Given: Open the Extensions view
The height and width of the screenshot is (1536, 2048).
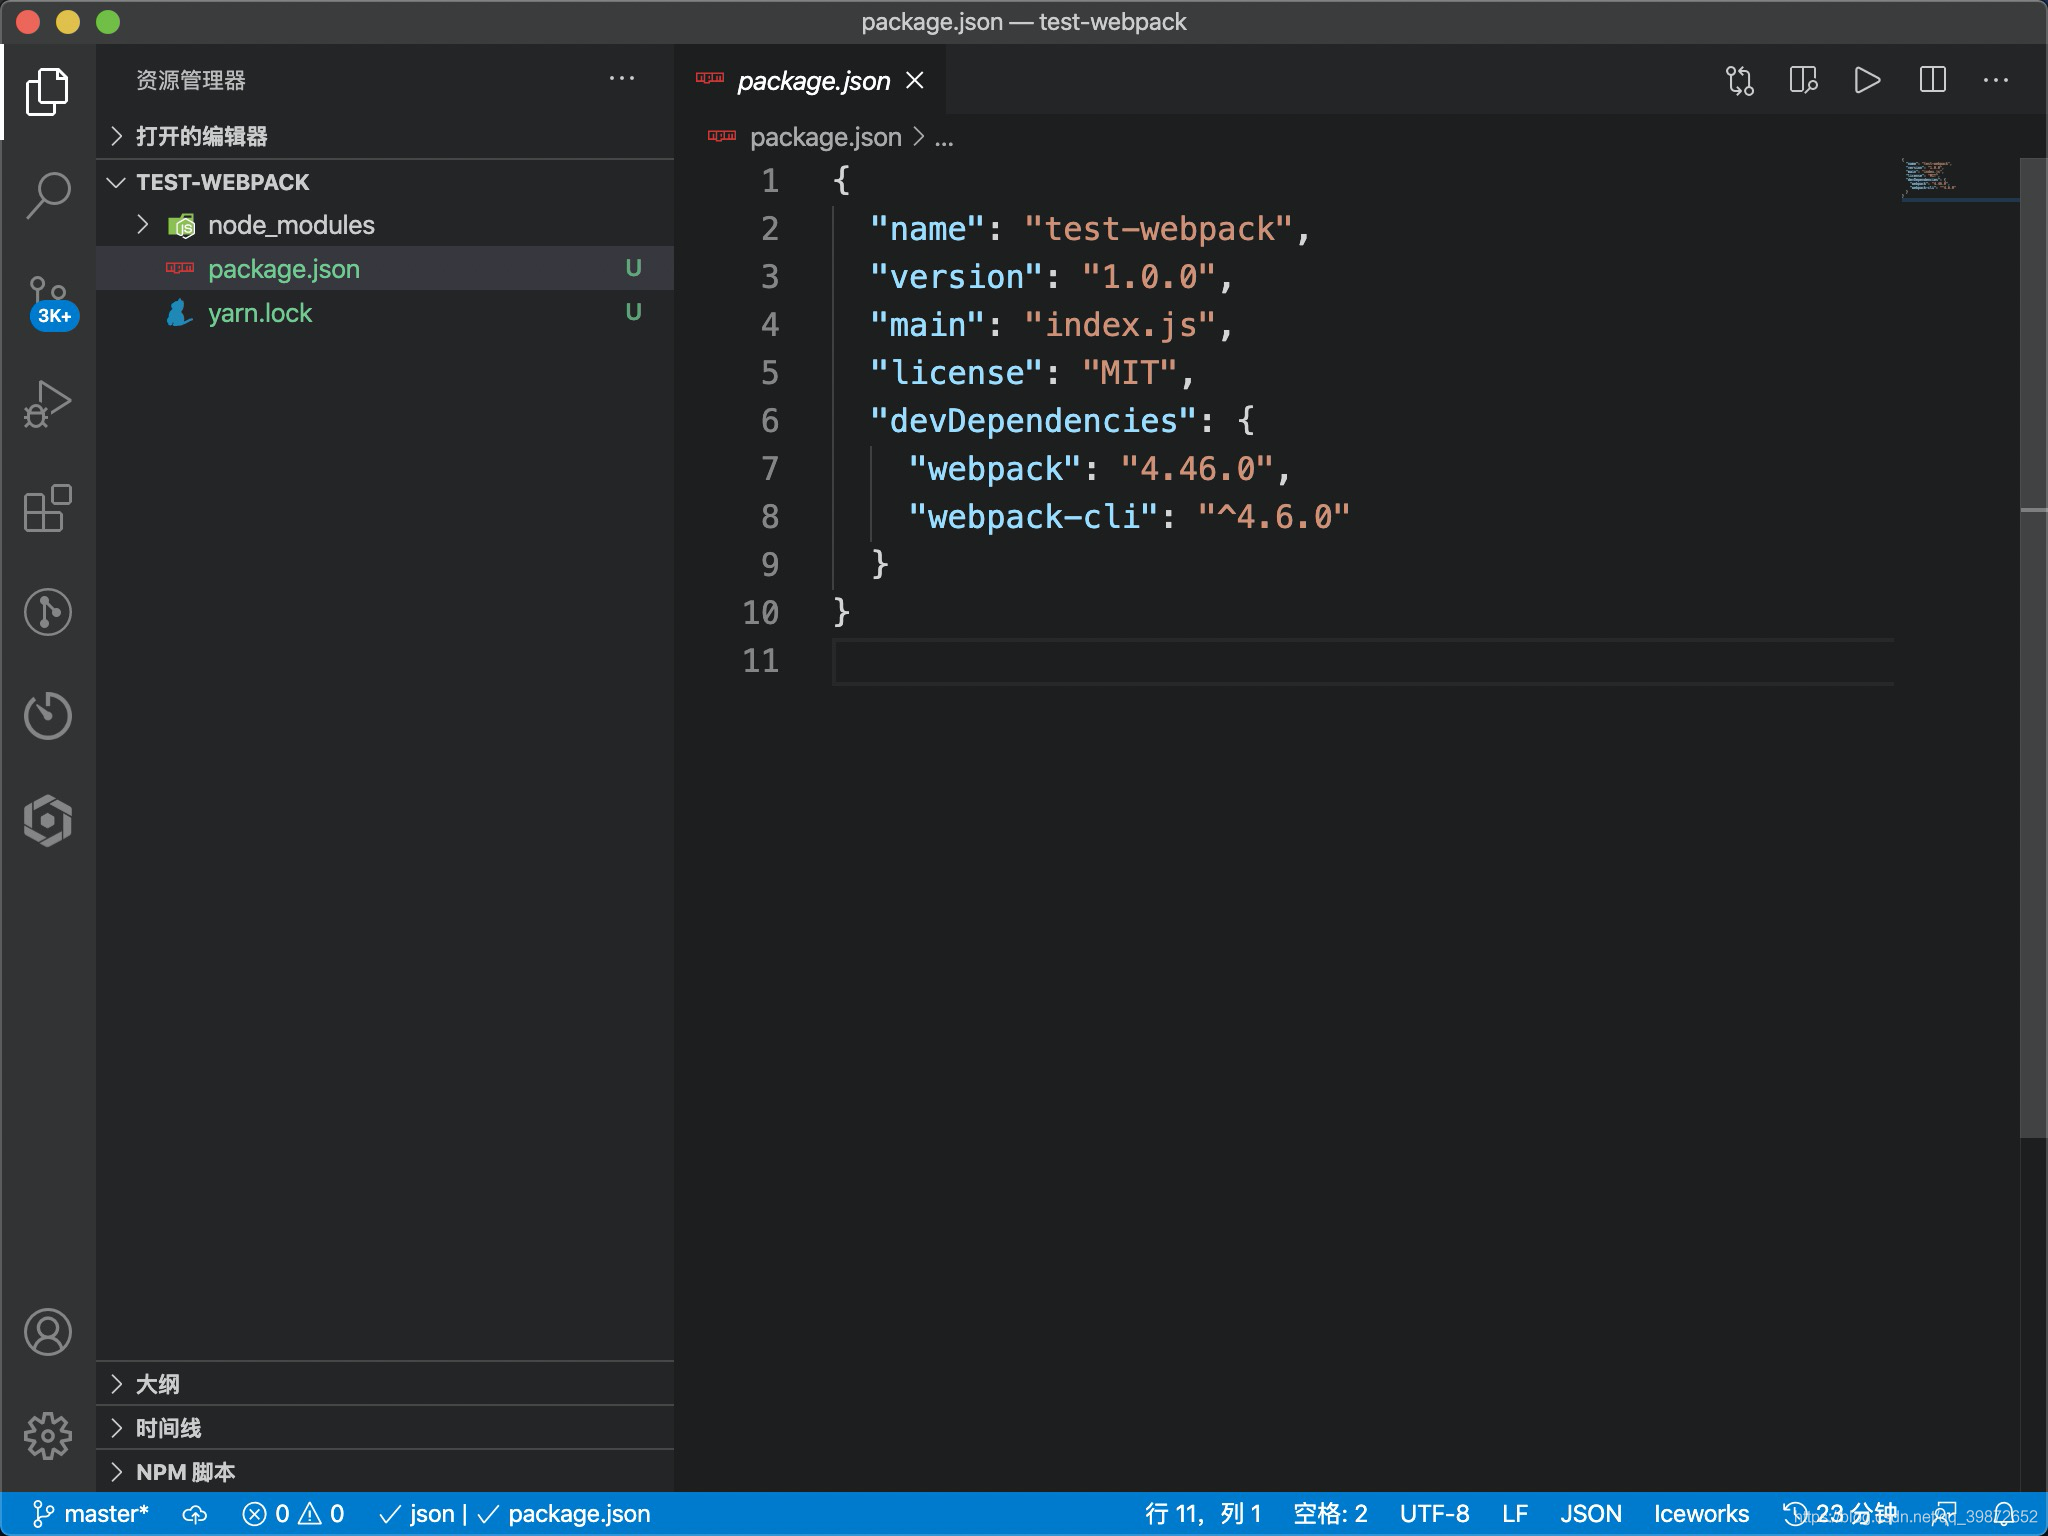Looking at the screenshot, I should tap(47, 508).
